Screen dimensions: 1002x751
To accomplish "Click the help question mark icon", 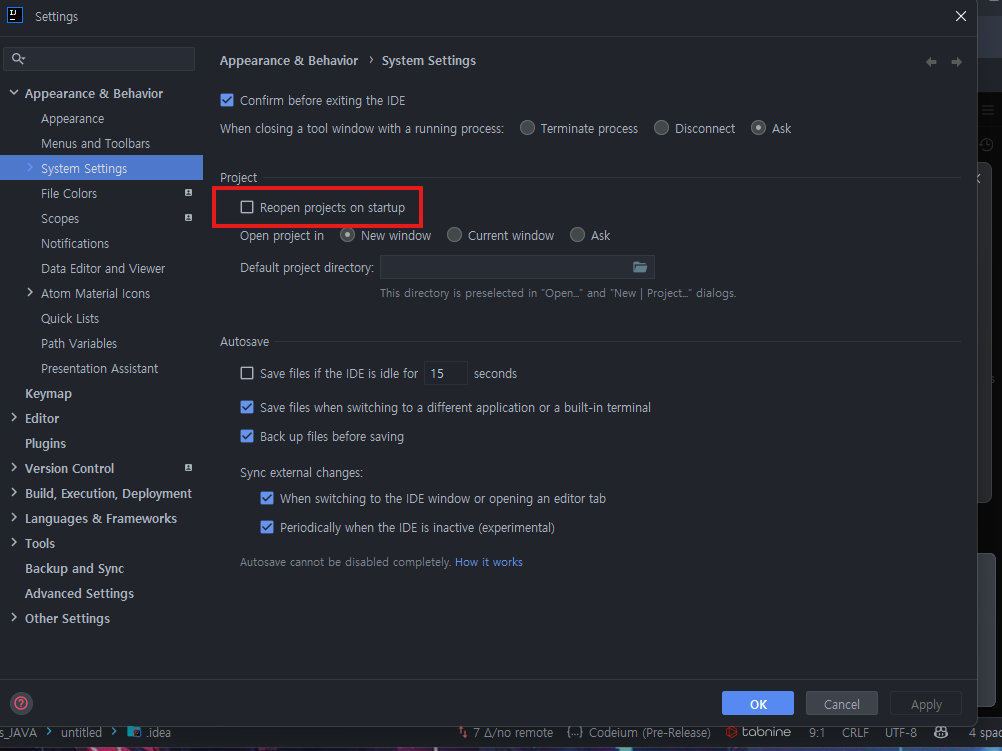I will click(21, 703).
